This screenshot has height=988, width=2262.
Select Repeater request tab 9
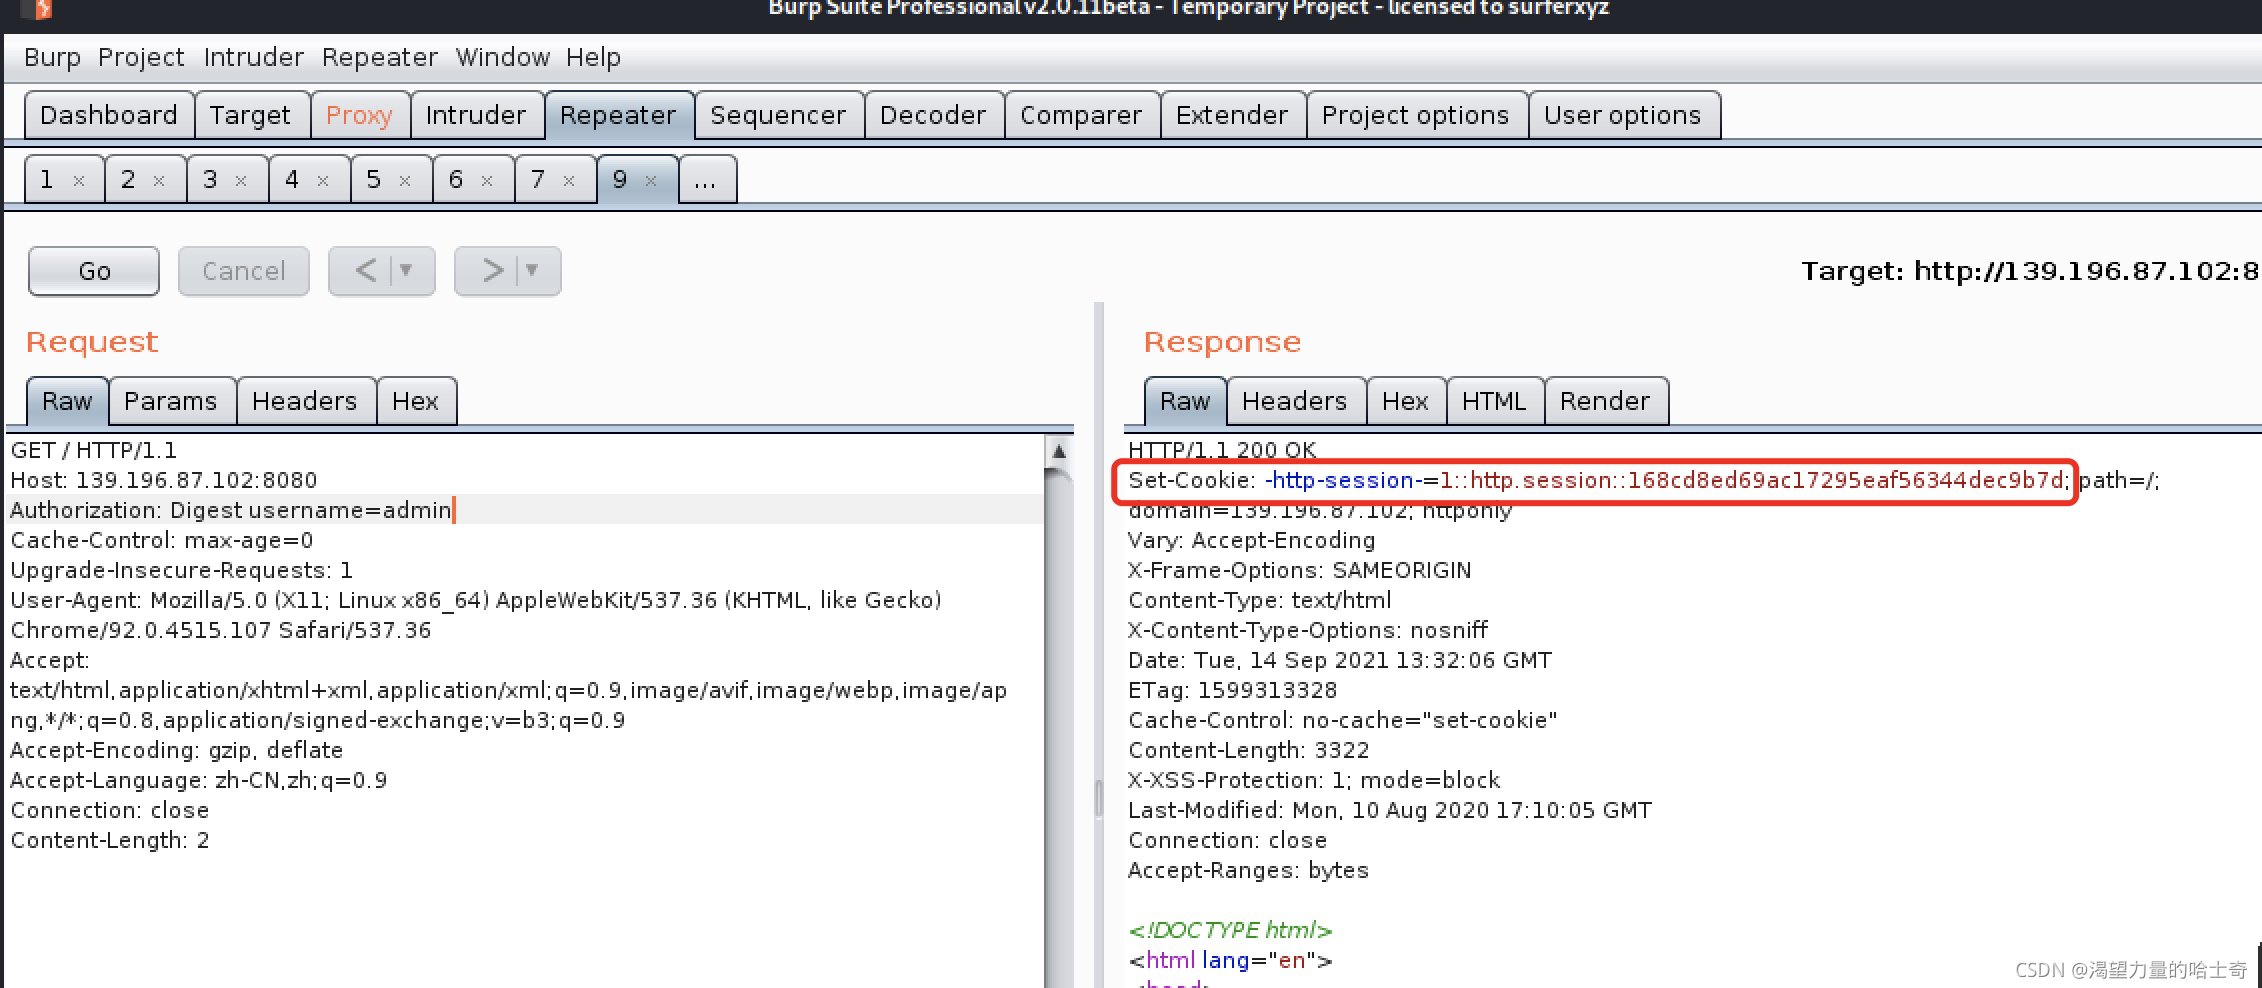point(620,180)
